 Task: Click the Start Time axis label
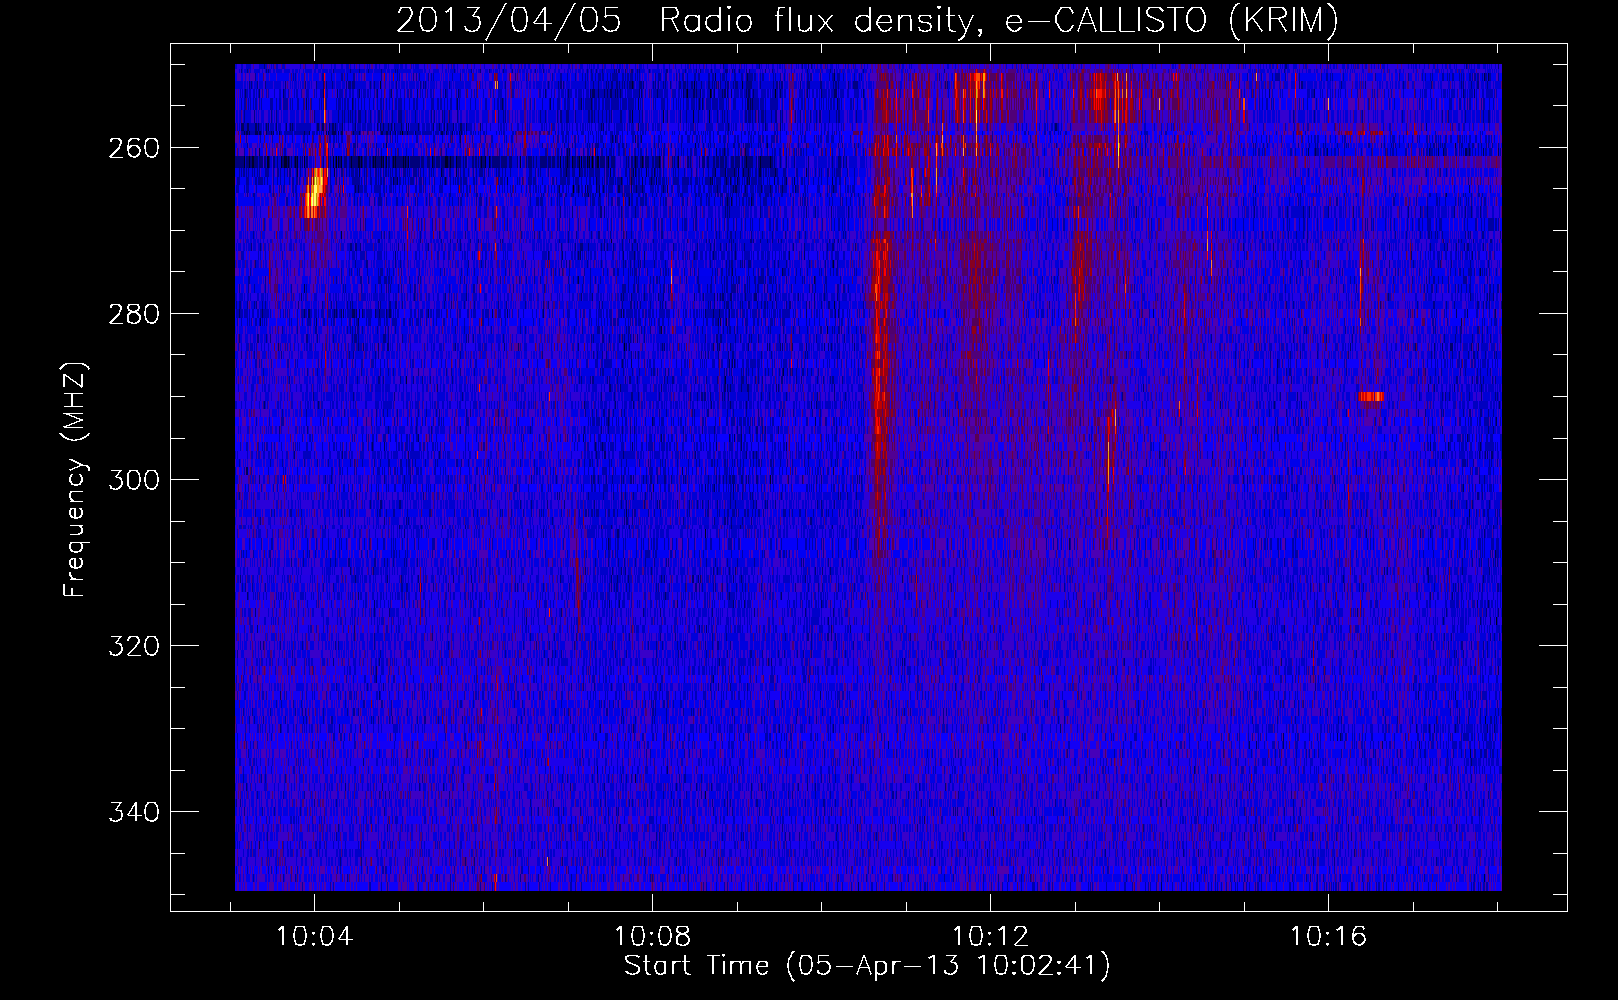(x=867, y=966)
